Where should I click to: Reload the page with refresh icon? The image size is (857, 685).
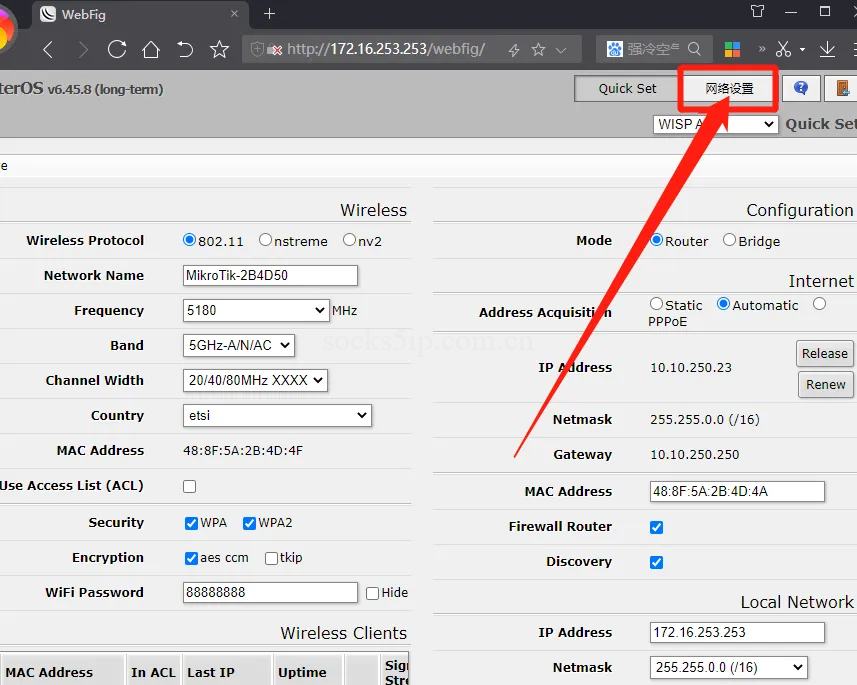tap(117, 50)
